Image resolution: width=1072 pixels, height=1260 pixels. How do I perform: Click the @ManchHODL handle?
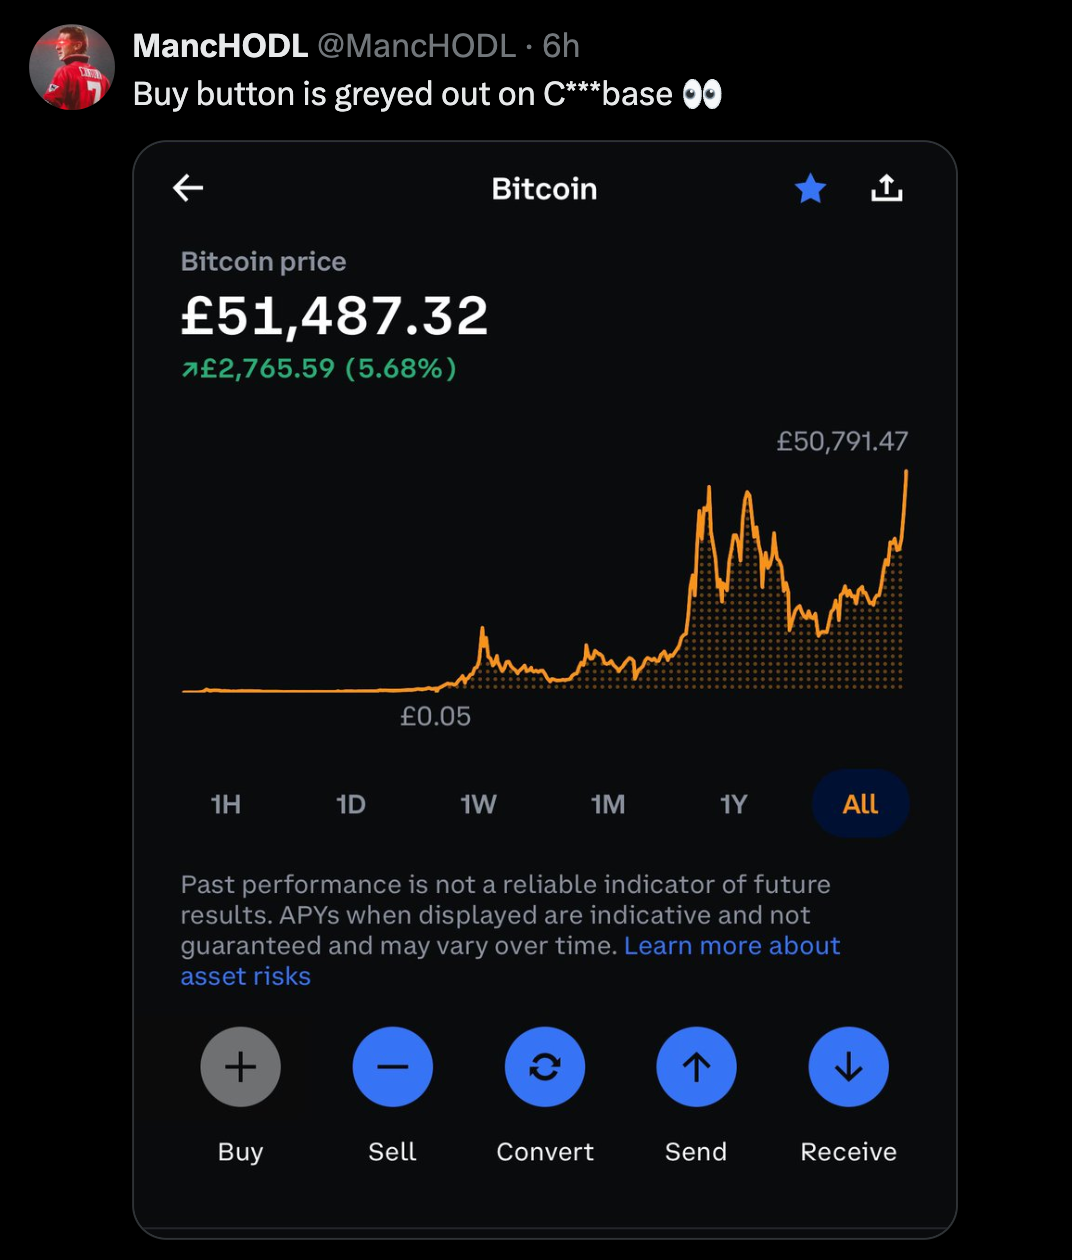click(416, 46)
